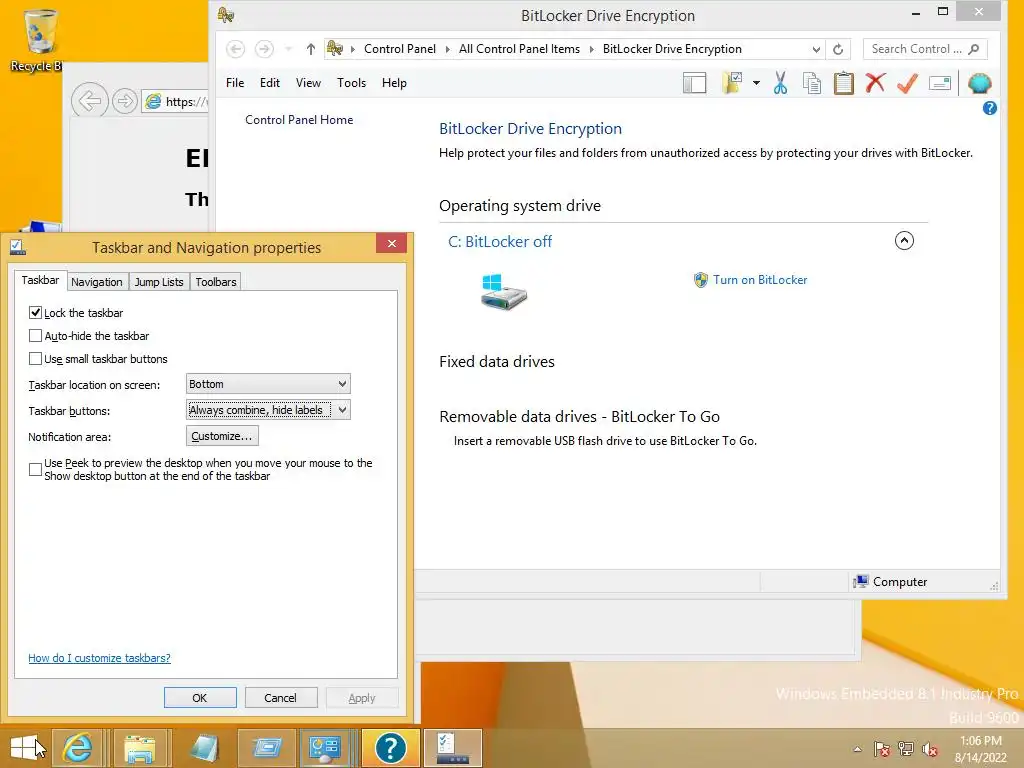The height and width of the screenshot is (768, 1024).
Task: Open recent locations dropdown arrow
Action: coord(288,49)
